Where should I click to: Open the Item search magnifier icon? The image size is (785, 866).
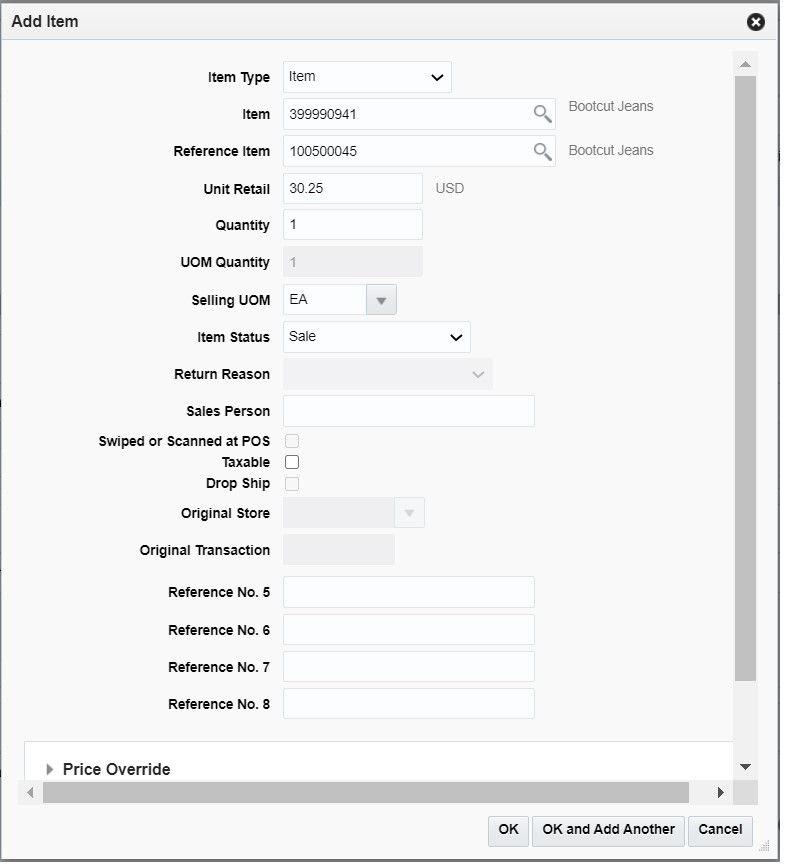[x=543, y=114]
